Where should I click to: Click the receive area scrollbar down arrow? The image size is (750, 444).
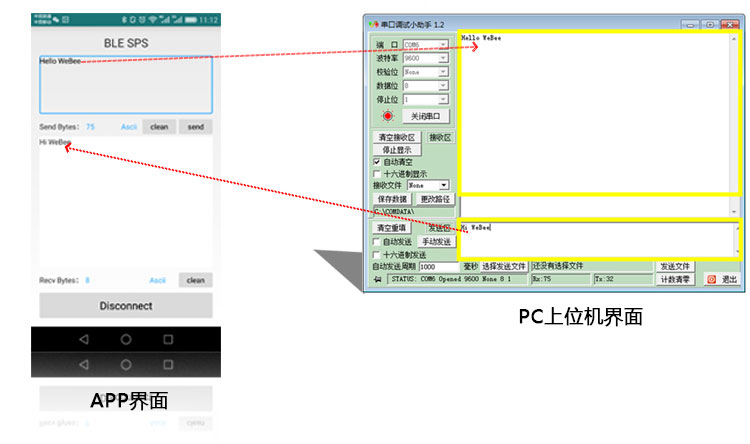coord(734,211)
